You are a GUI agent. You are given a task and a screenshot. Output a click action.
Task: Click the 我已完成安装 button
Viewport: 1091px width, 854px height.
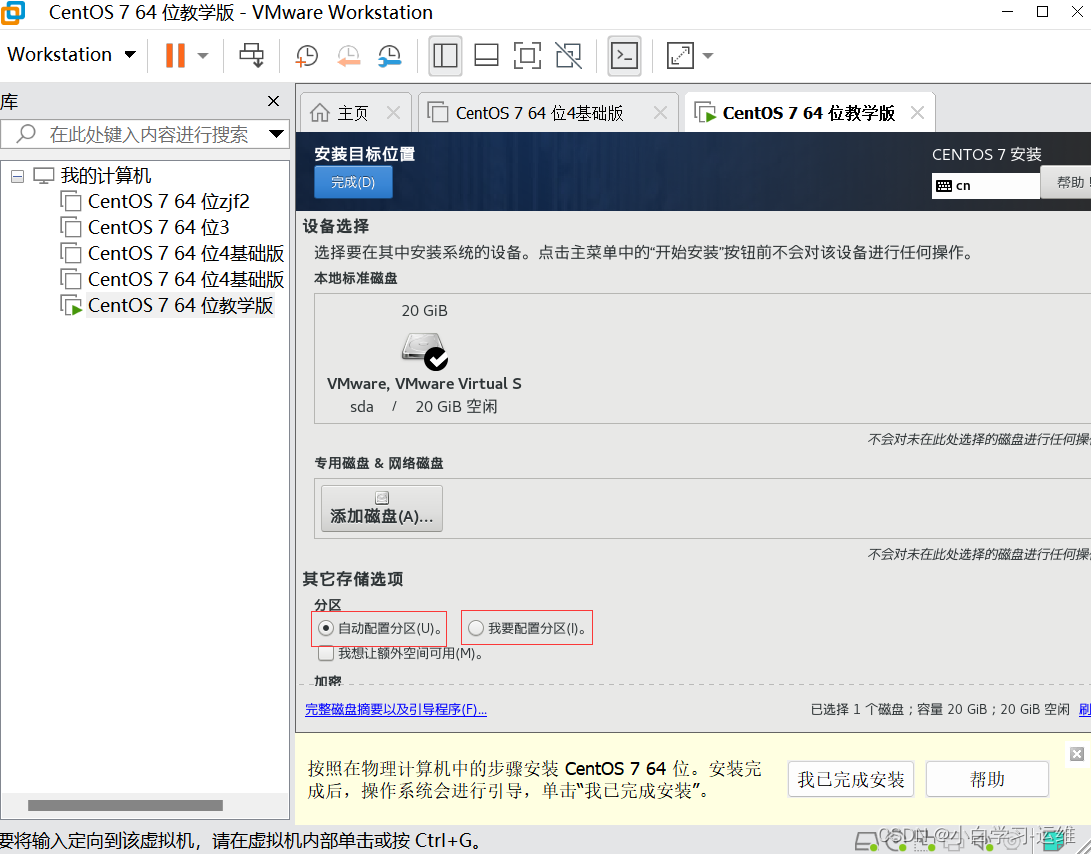[851, 779]
